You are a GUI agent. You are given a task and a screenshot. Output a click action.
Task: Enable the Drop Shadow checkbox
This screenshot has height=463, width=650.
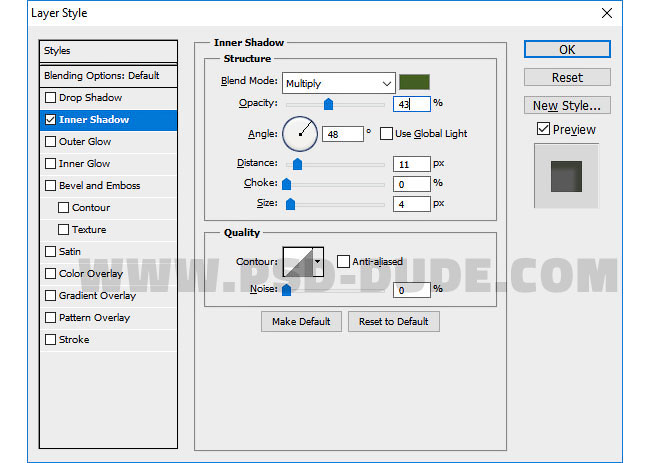point(50,98)
